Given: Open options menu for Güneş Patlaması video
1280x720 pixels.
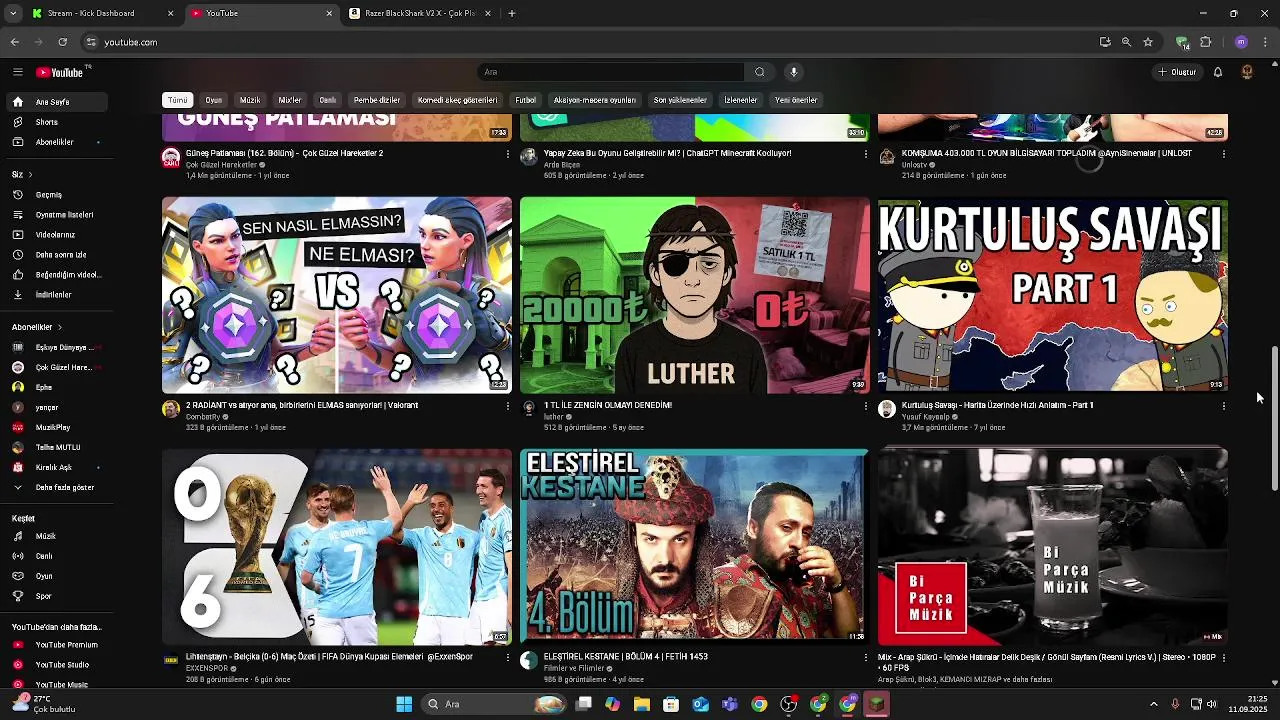Looking at the screenshot, I should point(508,154).
